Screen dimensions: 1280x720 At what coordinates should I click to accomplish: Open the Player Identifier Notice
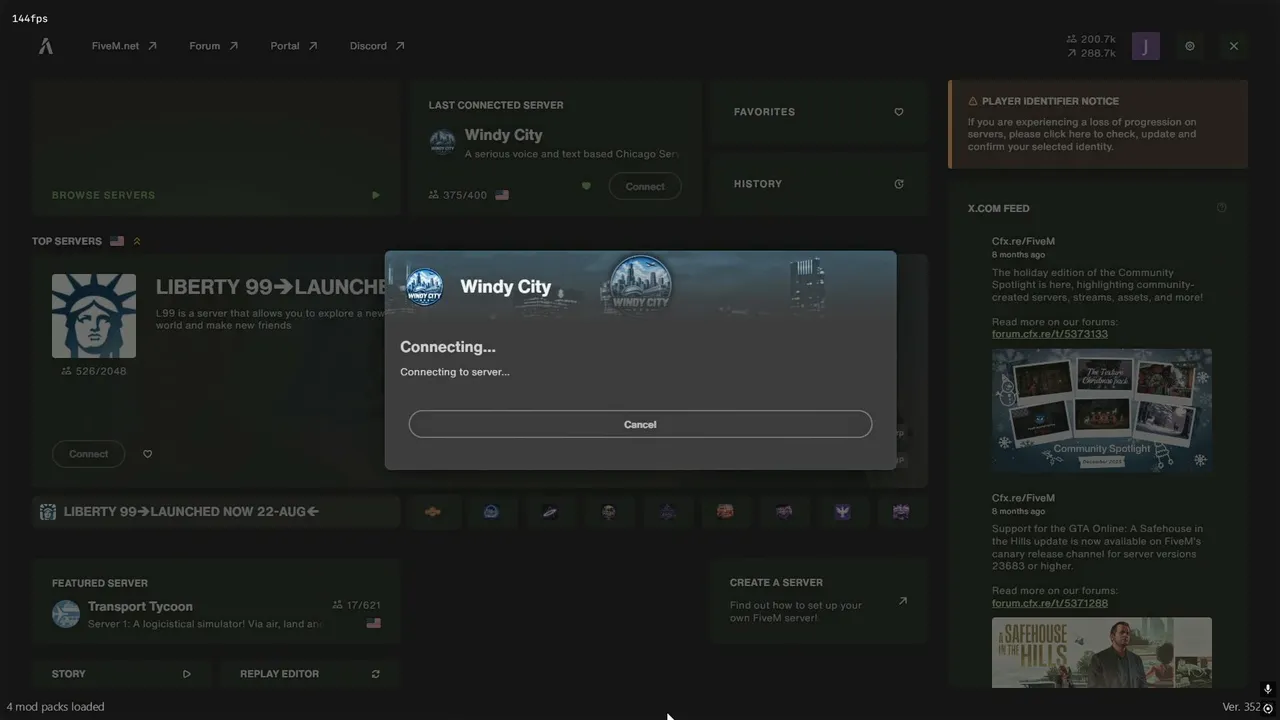click(1098, 124)
